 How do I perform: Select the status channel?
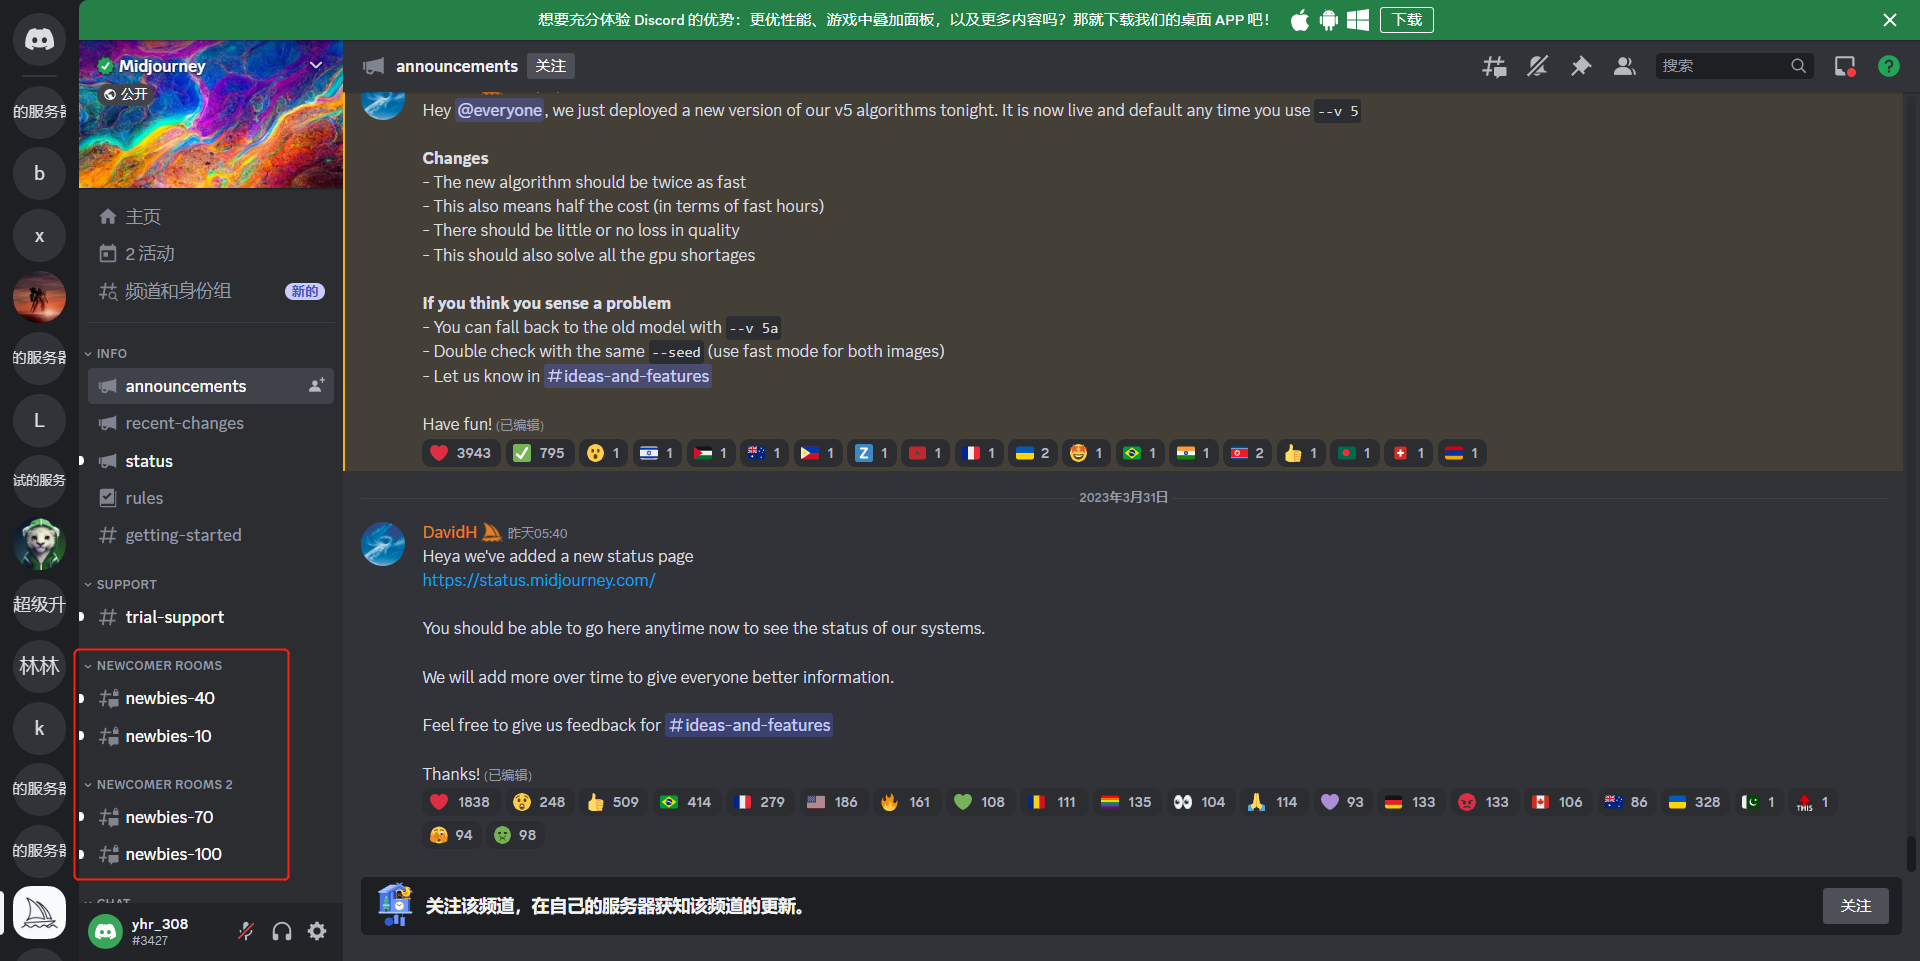(x=211, y=461)
